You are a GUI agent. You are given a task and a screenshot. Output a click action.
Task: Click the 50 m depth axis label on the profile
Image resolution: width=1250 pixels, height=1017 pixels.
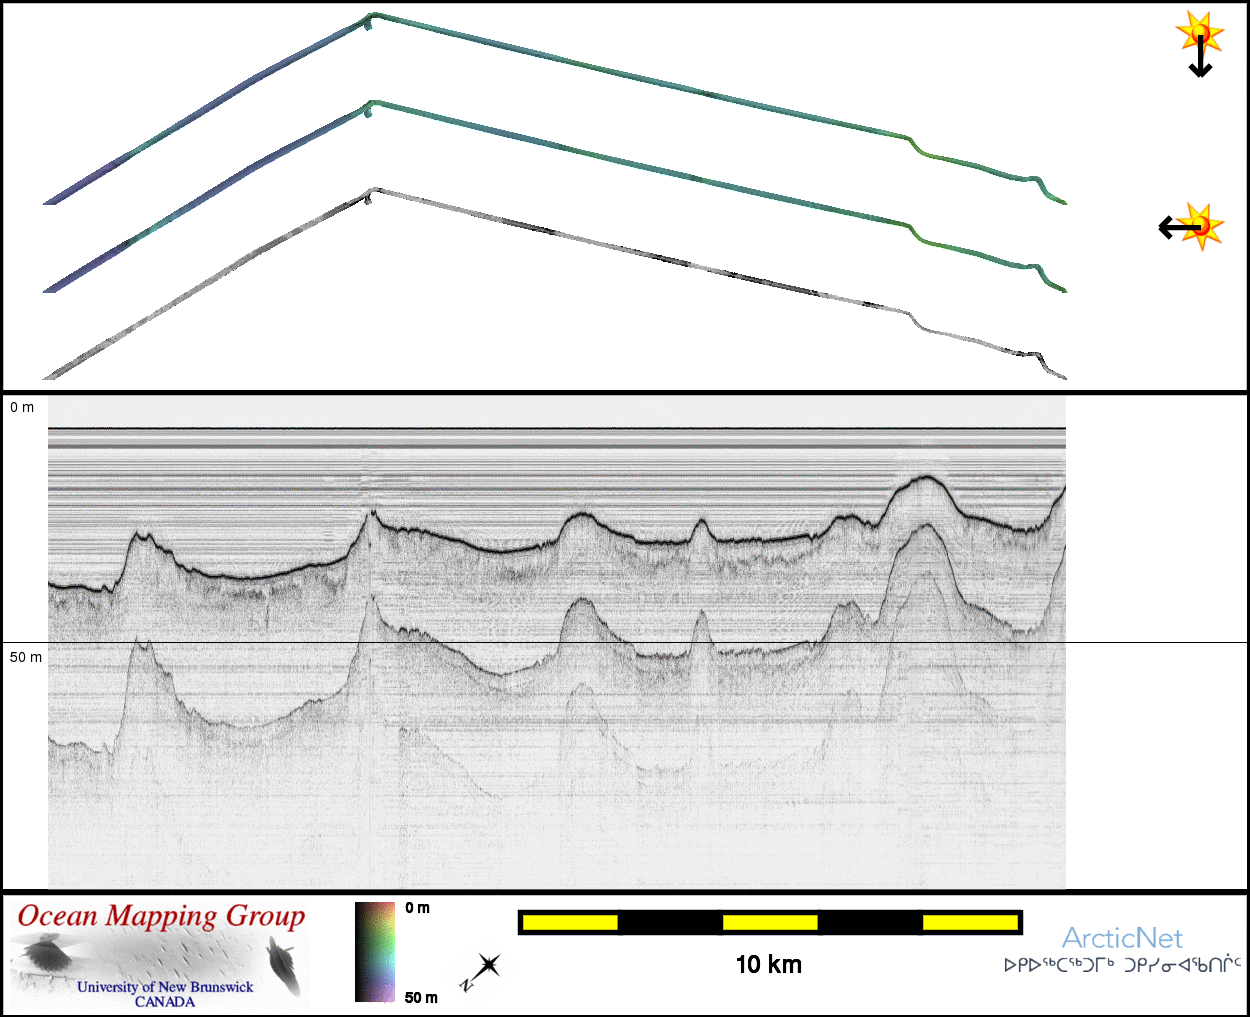(26, 657)
